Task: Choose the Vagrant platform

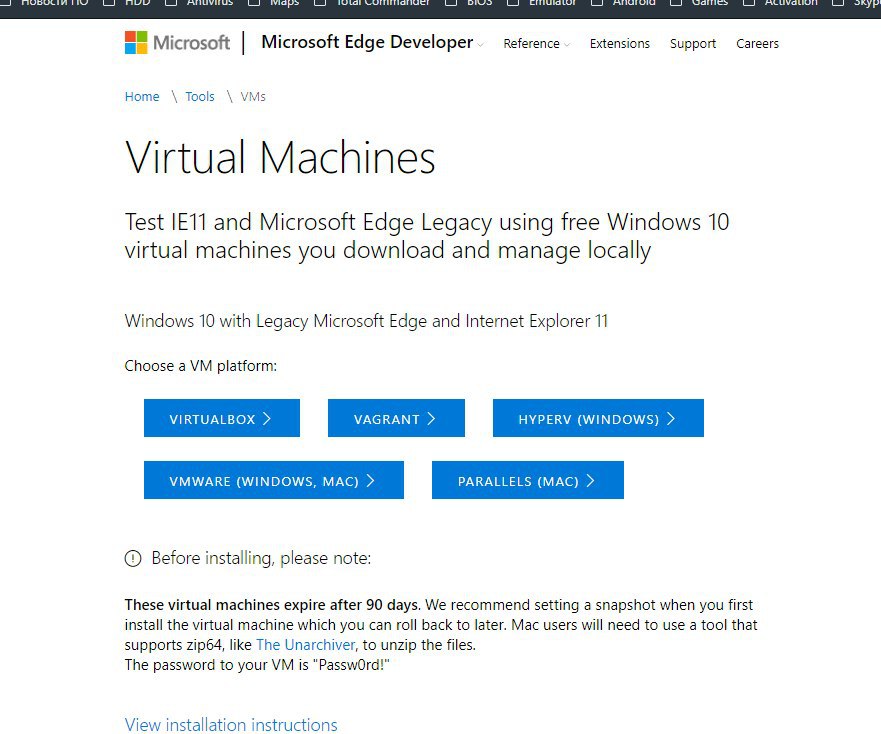Action: 396,418
